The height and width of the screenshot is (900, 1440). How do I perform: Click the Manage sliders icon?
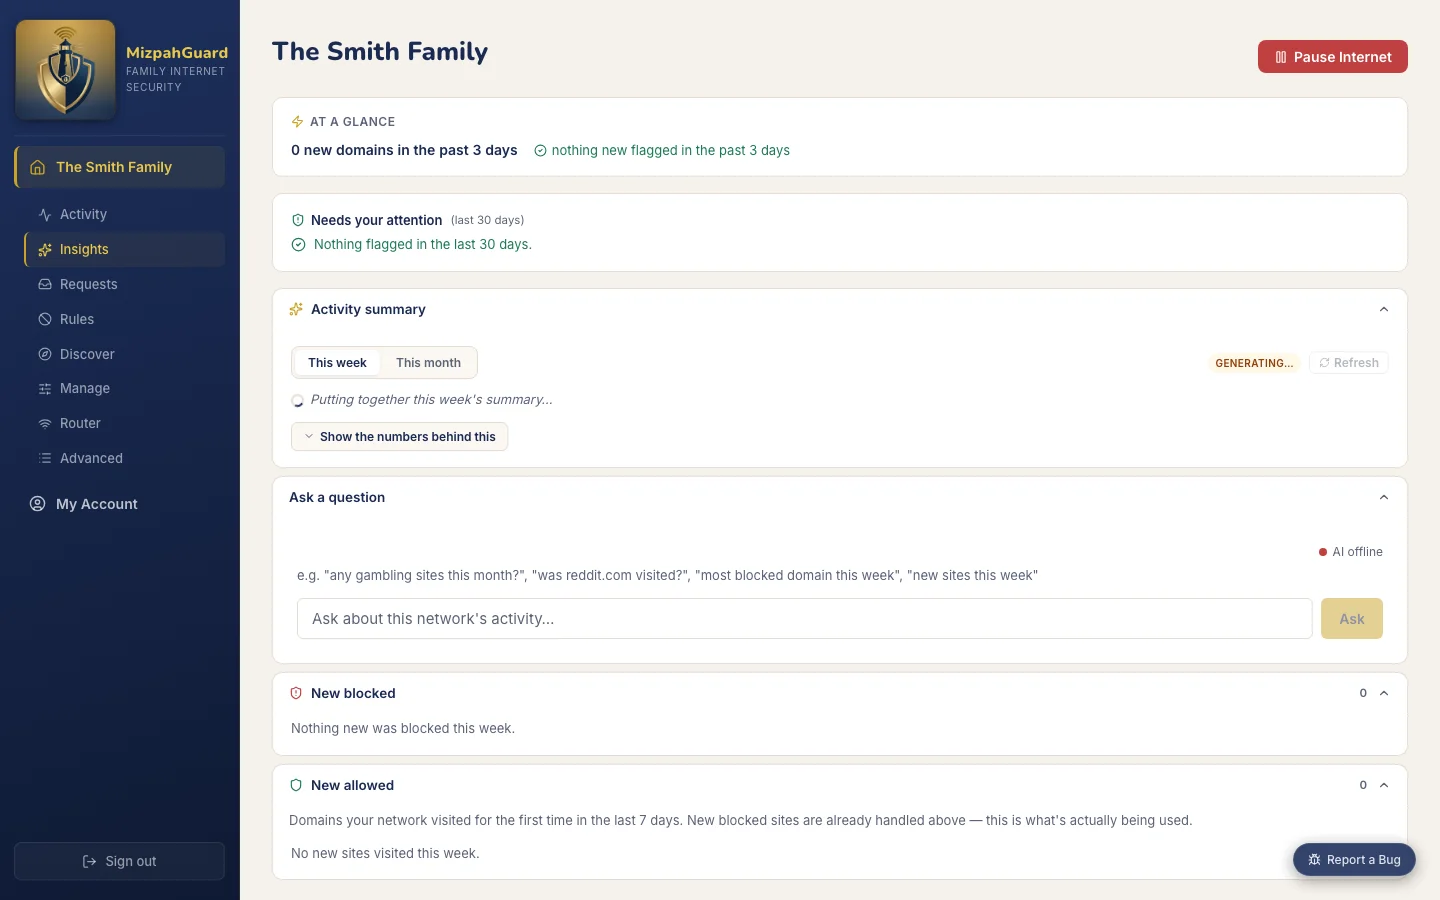45,388
